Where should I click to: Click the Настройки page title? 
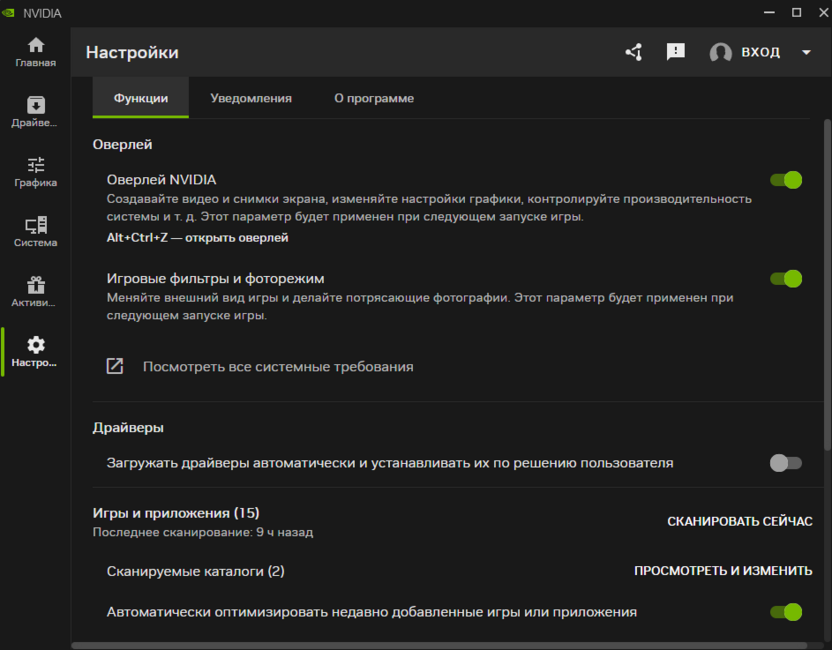pyautogui.click(x=132, y=53)
